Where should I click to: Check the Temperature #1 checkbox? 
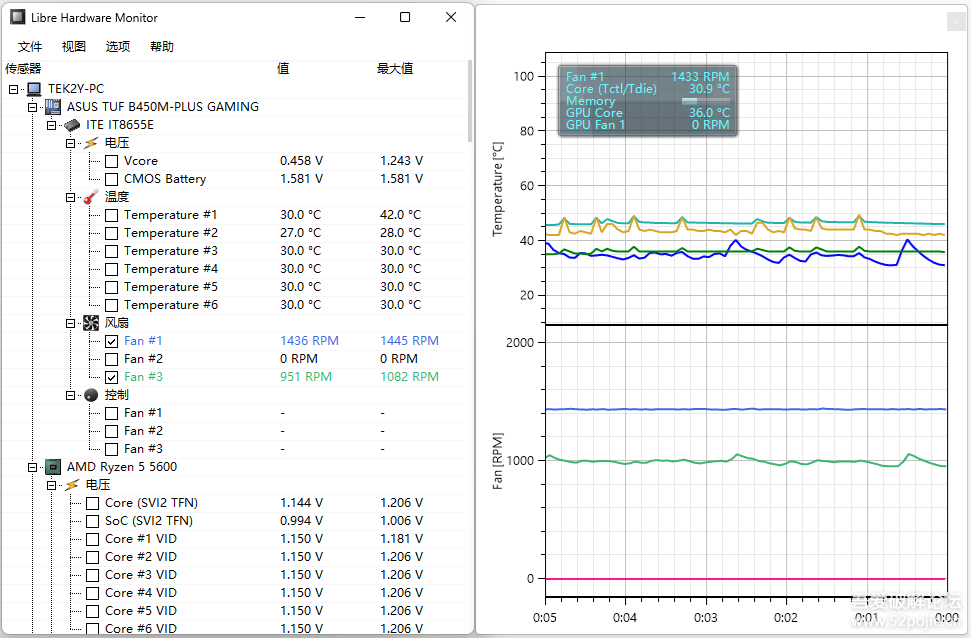(112, 214)
